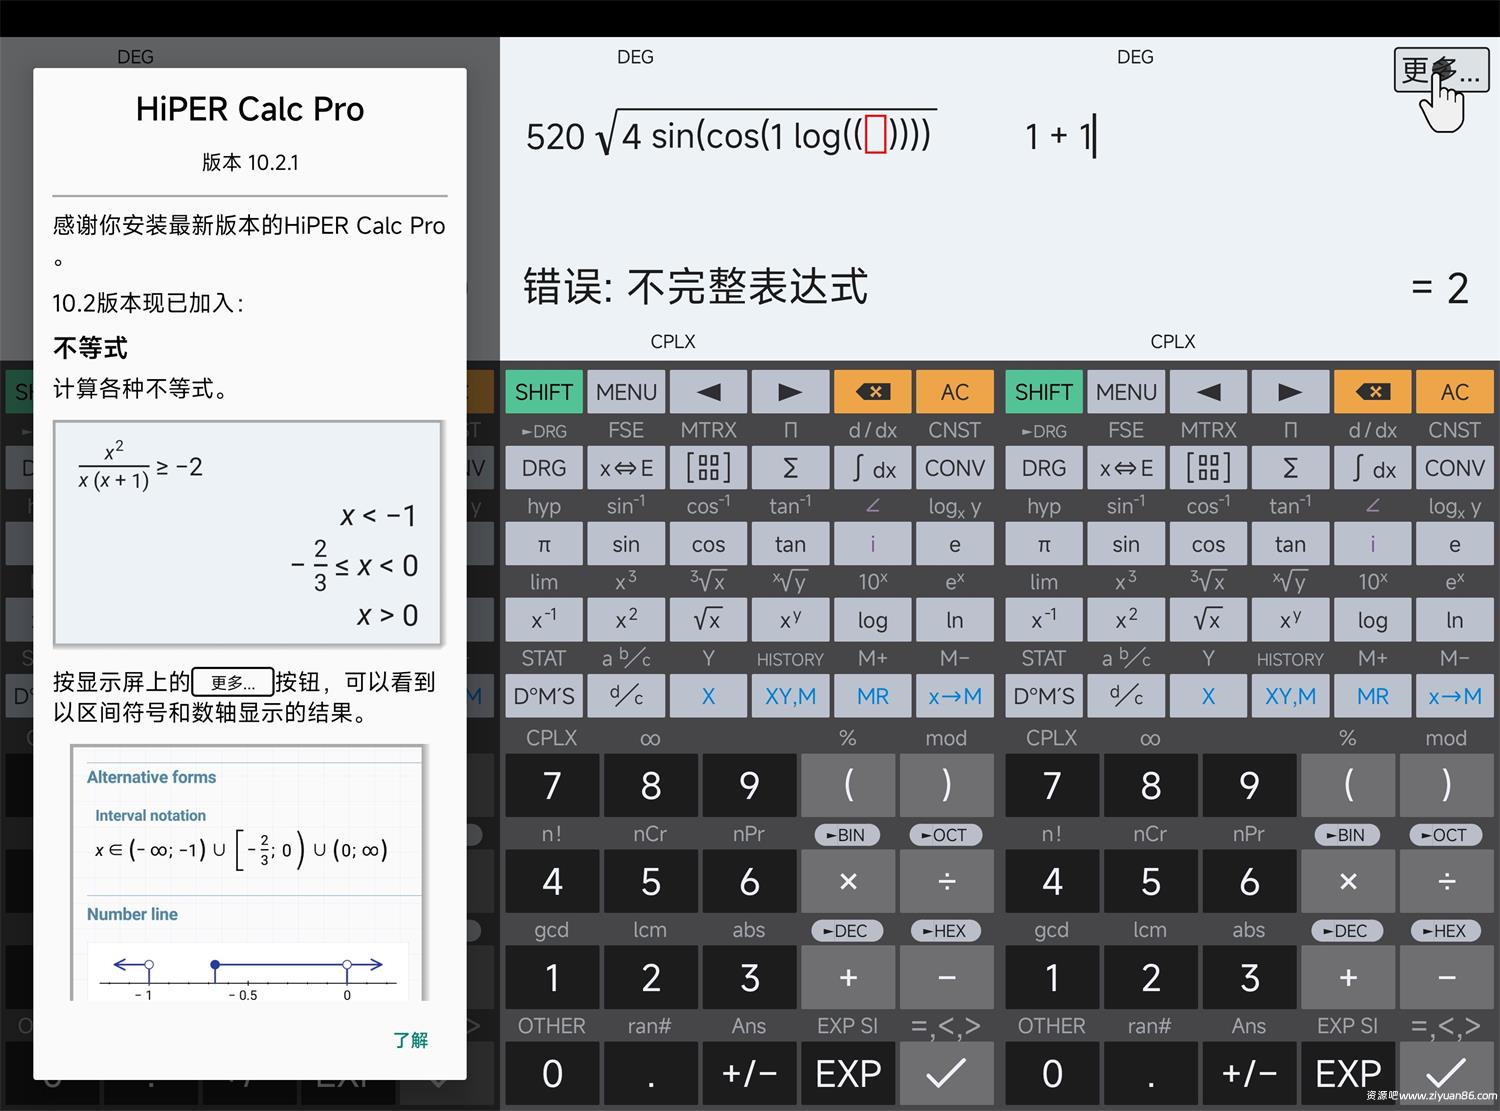Tap the inequality example image in dialog
The height and width of the screenshot is (1111, 1500).
pos(248,533)
